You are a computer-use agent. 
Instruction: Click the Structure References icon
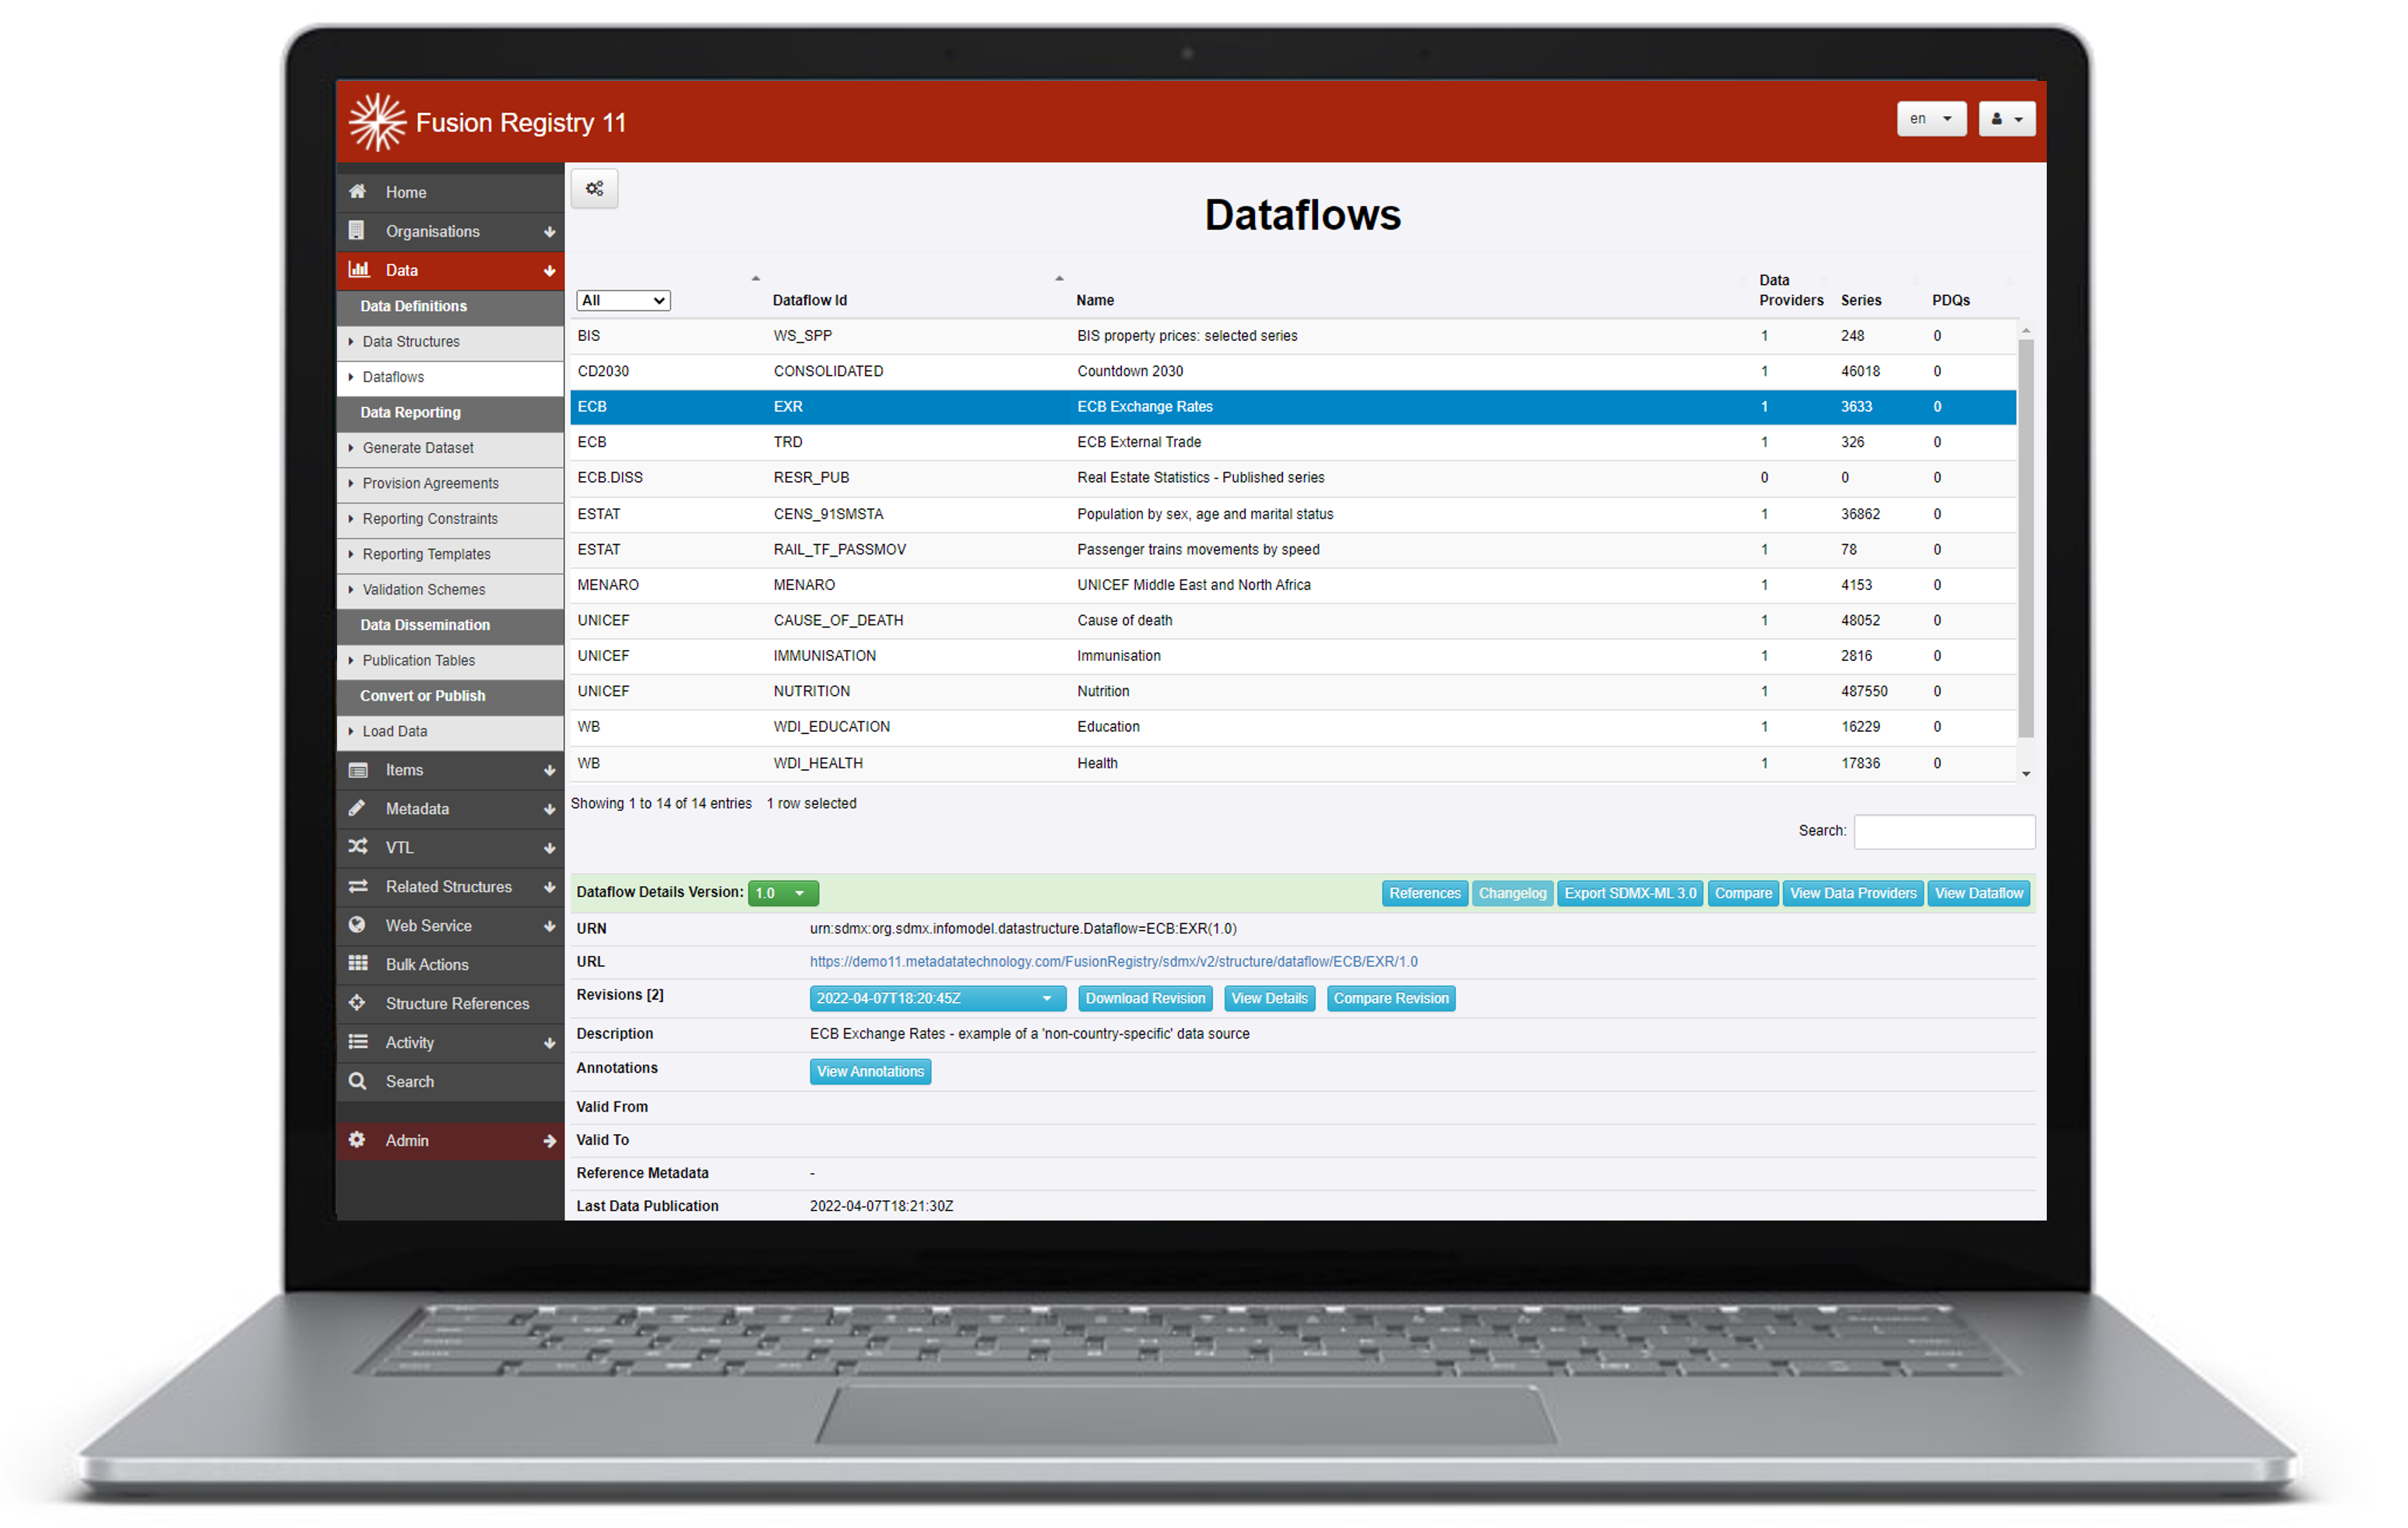(357, 1002)
